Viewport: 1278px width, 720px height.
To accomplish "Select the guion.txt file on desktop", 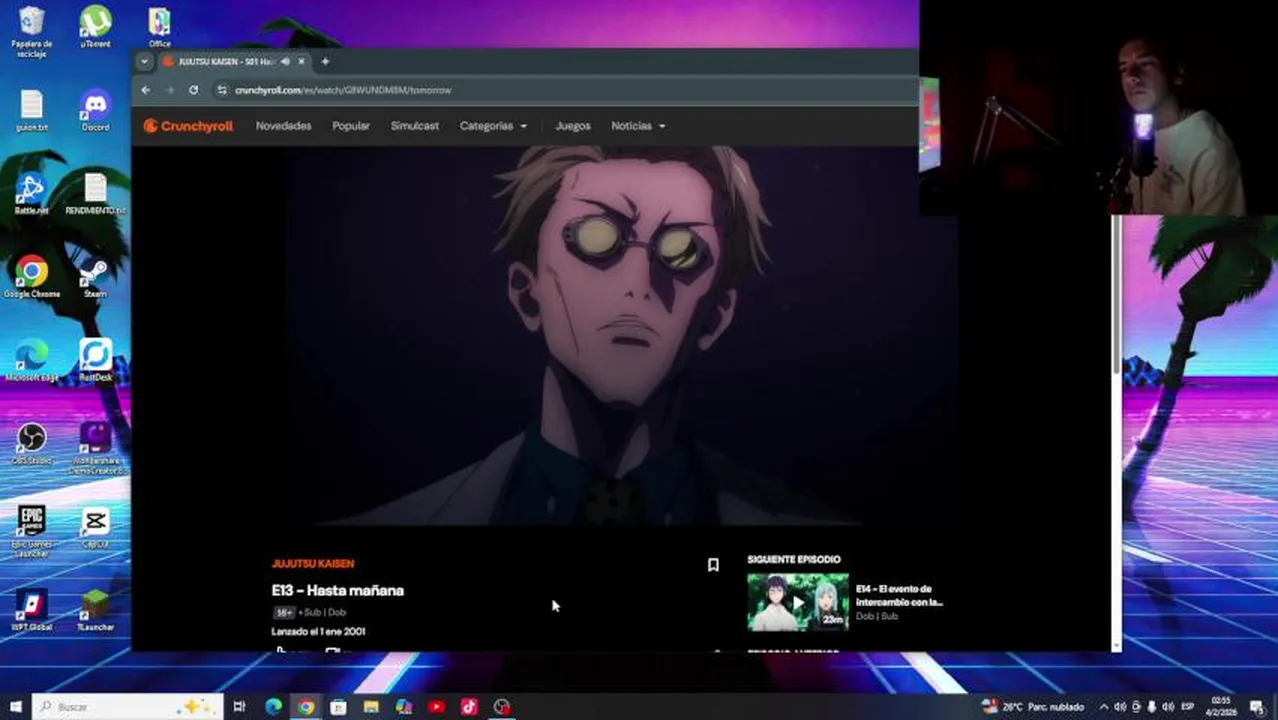I will coord(32,110).
